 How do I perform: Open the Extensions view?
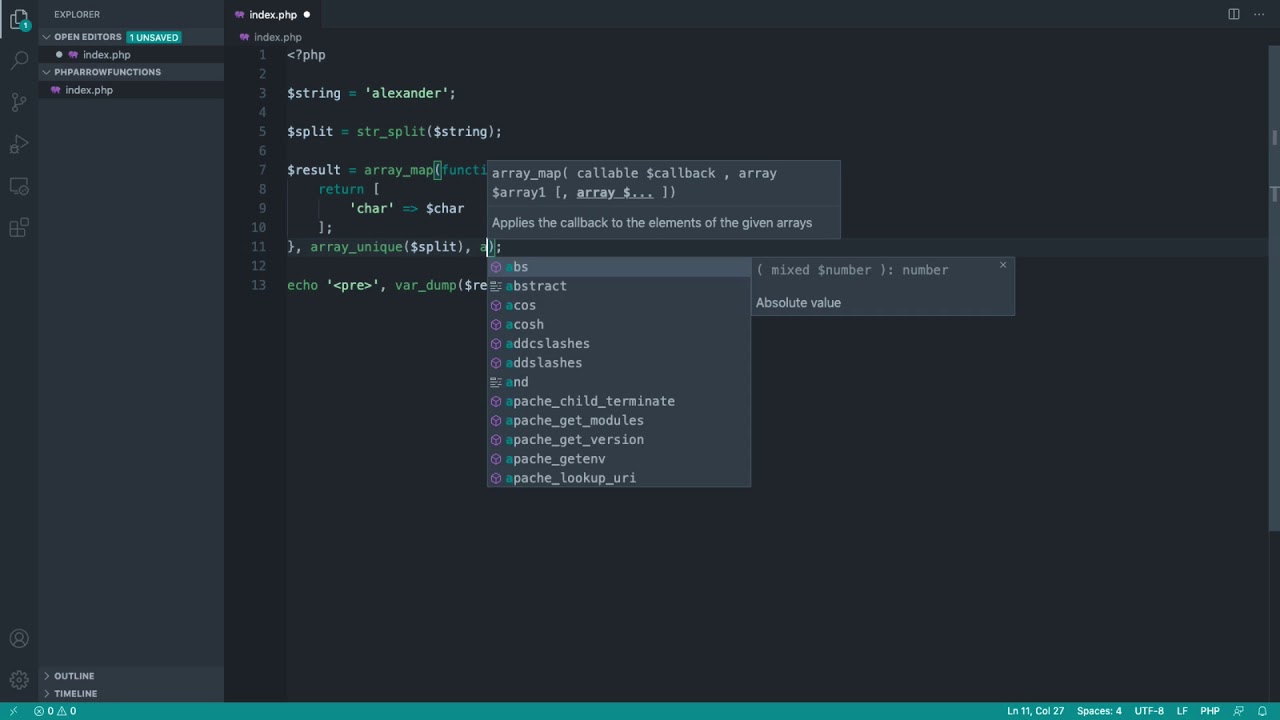[19, 228]
